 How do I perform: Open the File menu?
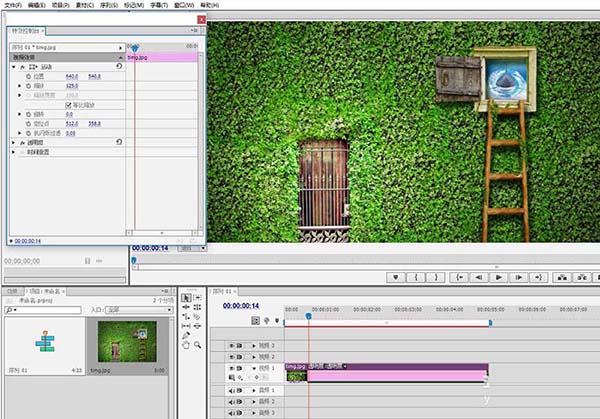(12, 5)
